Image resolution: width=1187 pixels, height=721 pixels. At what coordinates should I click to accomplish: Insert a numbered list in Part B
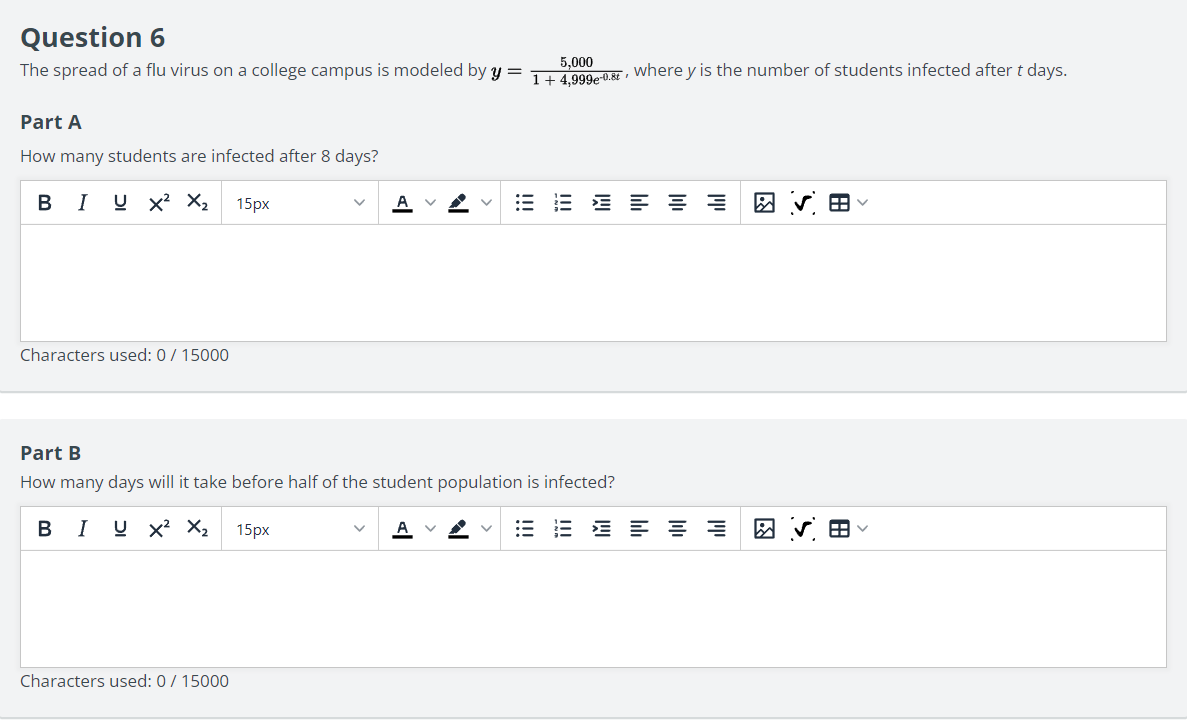563,528
